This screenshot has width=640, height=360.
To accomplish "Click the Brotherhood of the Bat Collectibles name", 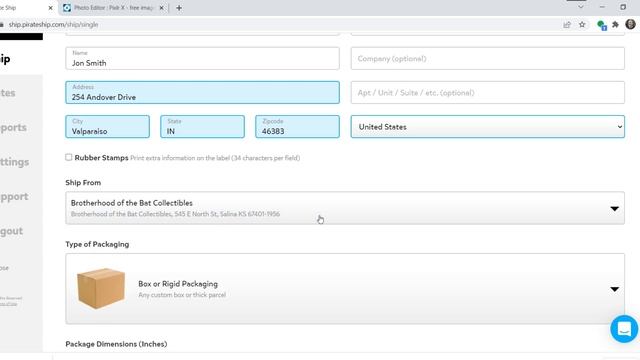I will (x=131, y=203).
